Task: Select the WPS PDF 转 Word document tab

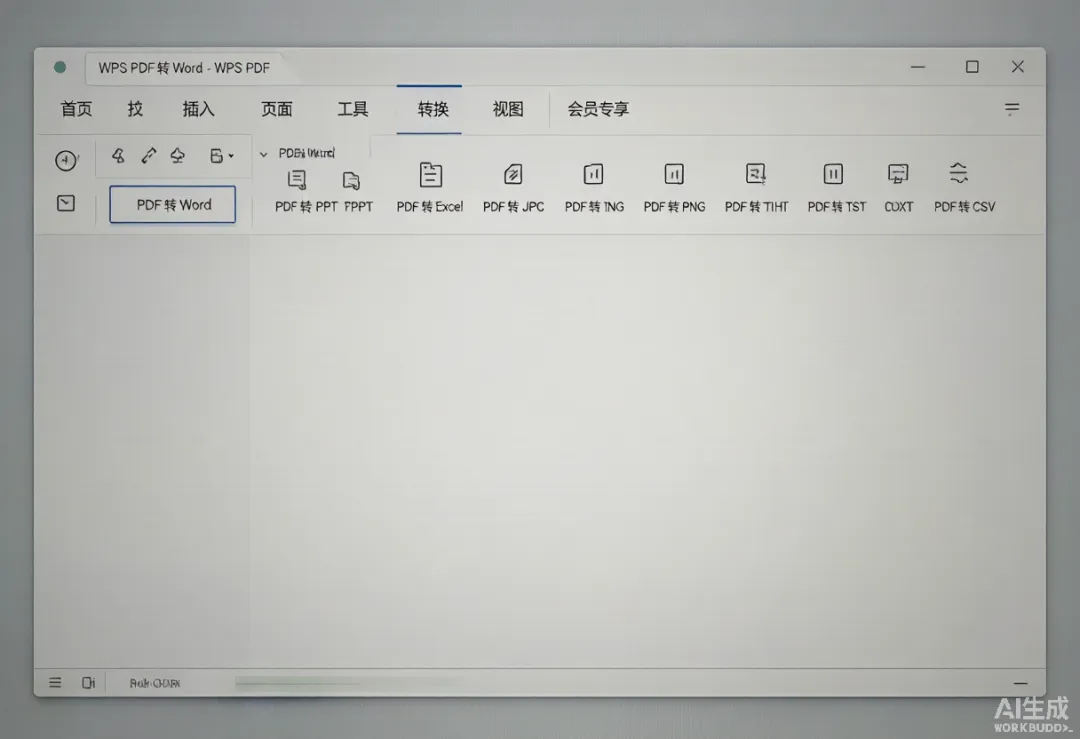Action: (x=184, y=68)
